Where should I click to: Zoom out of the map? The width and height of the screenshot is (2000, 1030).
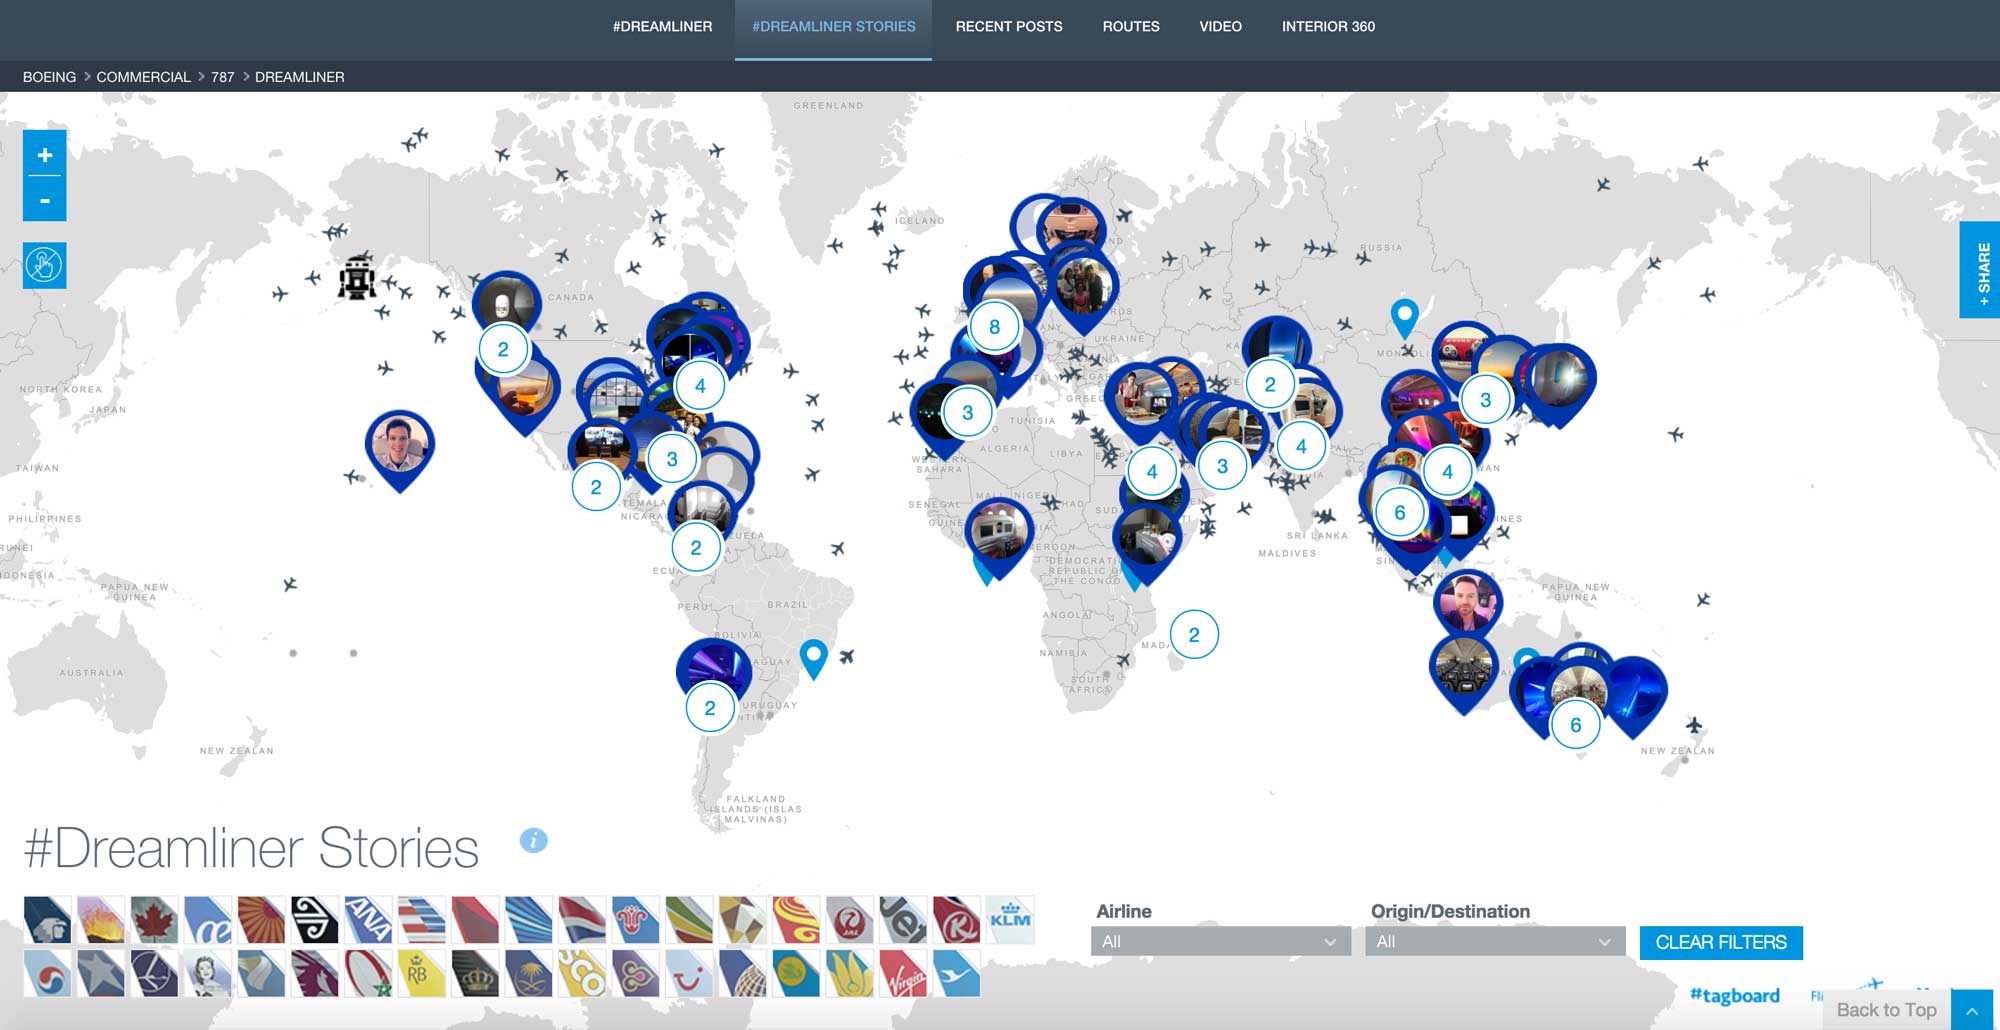pyautogui.click(x=45, y=201)
